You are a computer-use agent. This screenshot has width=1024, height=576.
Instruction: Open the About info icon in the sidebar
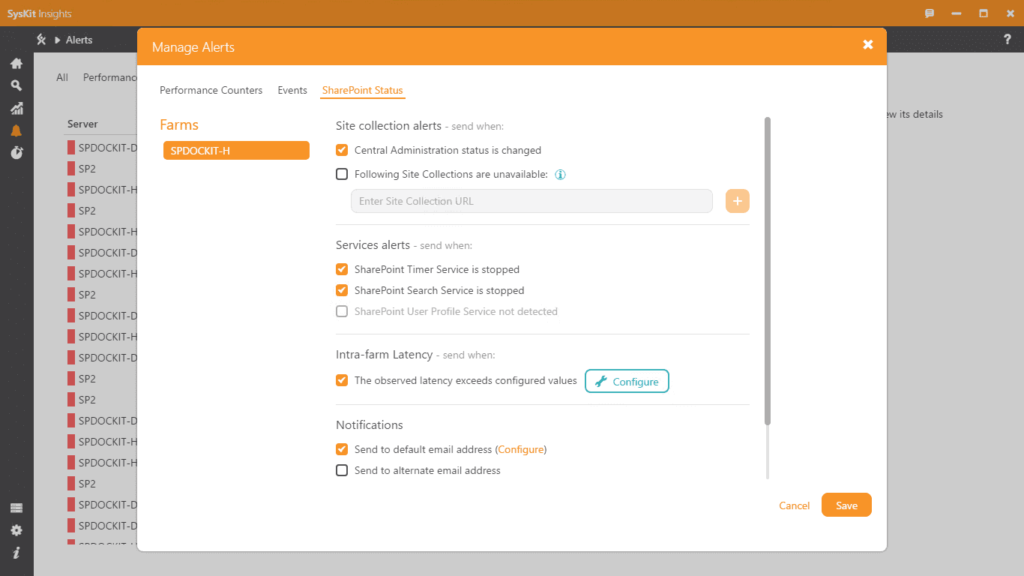(16, 553)
